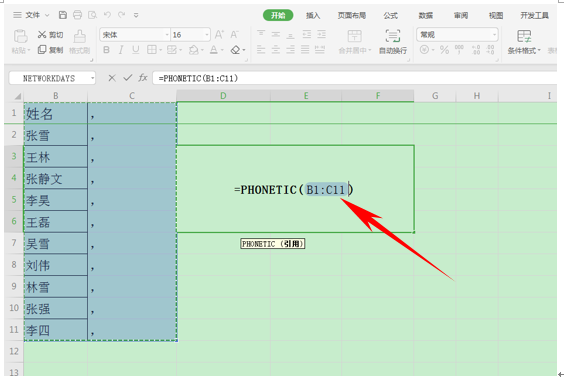This screenshot has height=383, width=564.
Task: Expand the font size 16 dropdown
Action: 207,35
